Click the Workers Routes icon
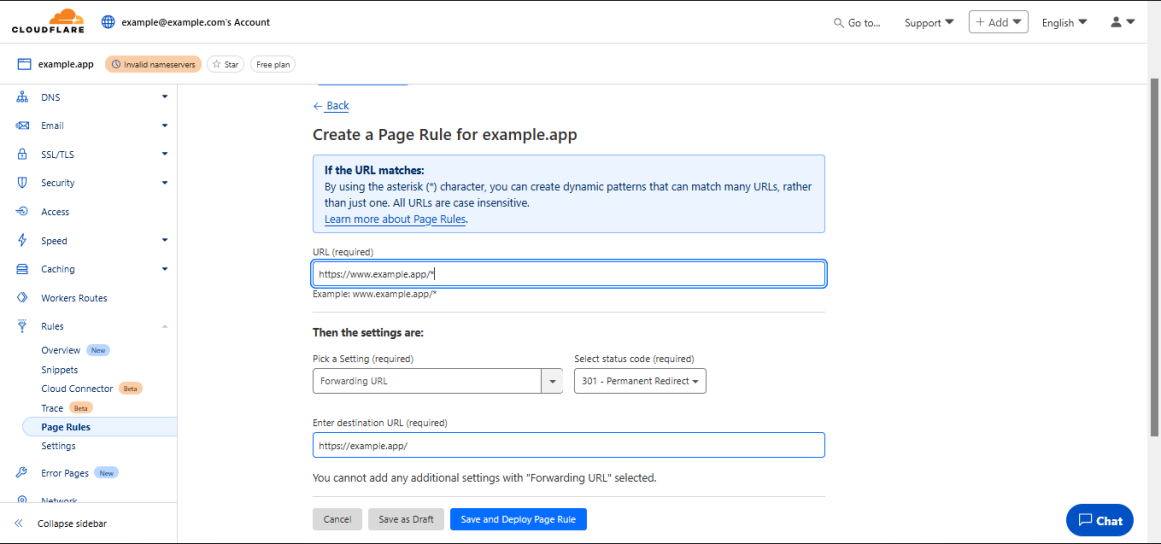The image size is (1161, 544). [22, 298]
